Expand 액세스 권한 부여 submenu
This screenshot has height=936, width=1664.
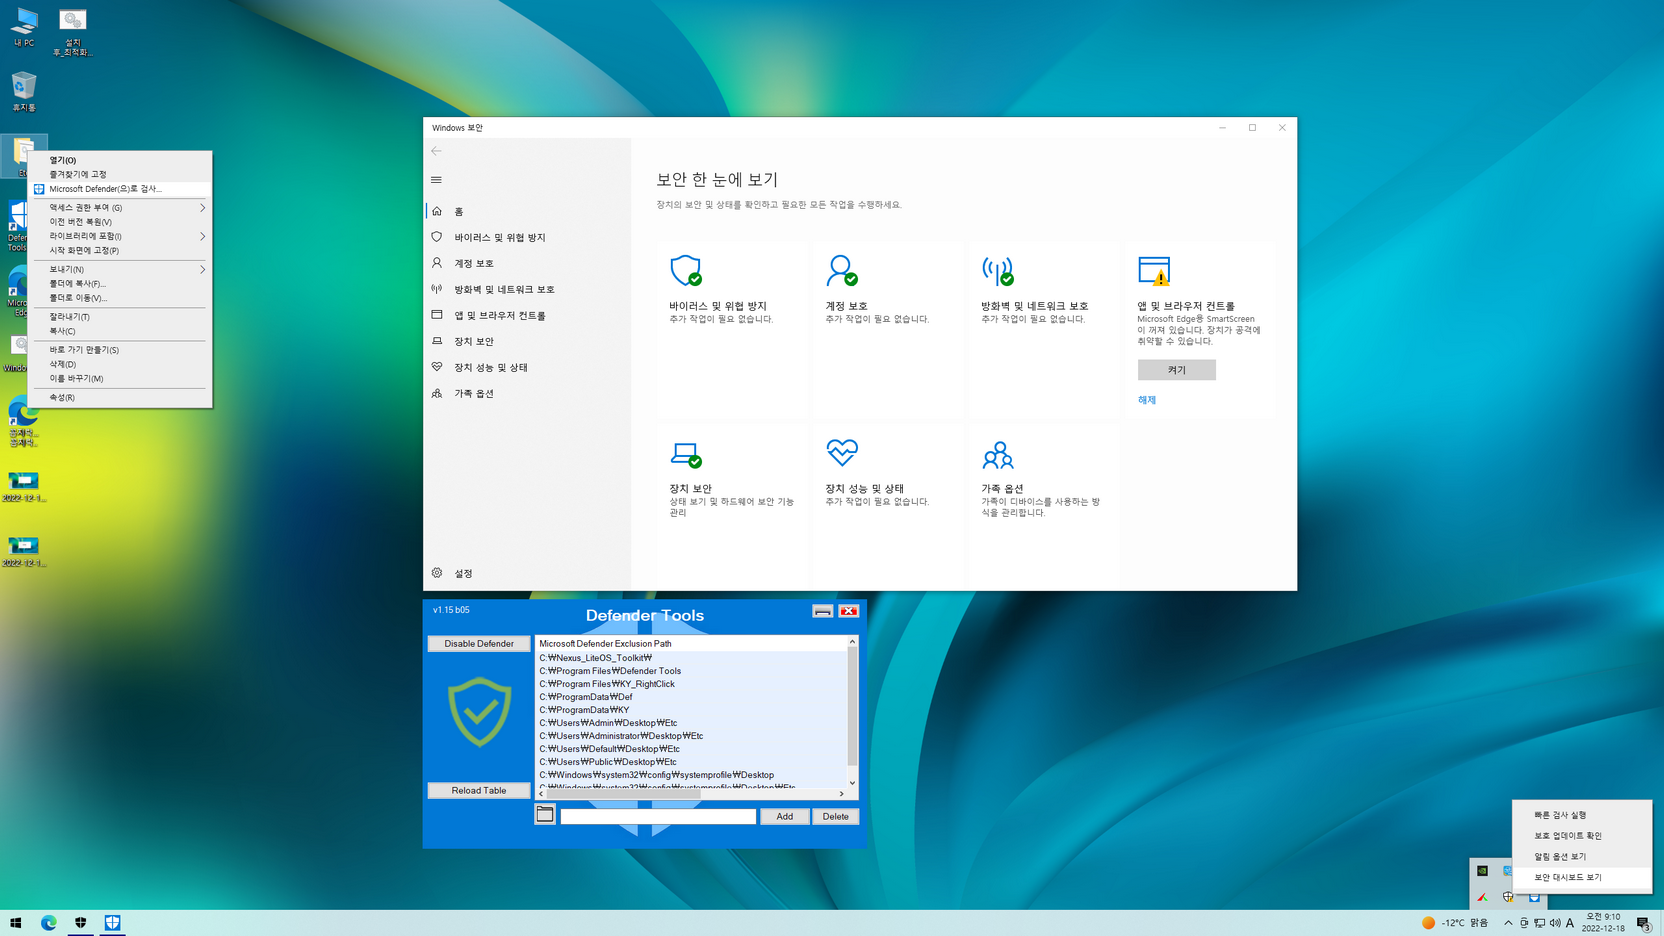coord(120,208)
